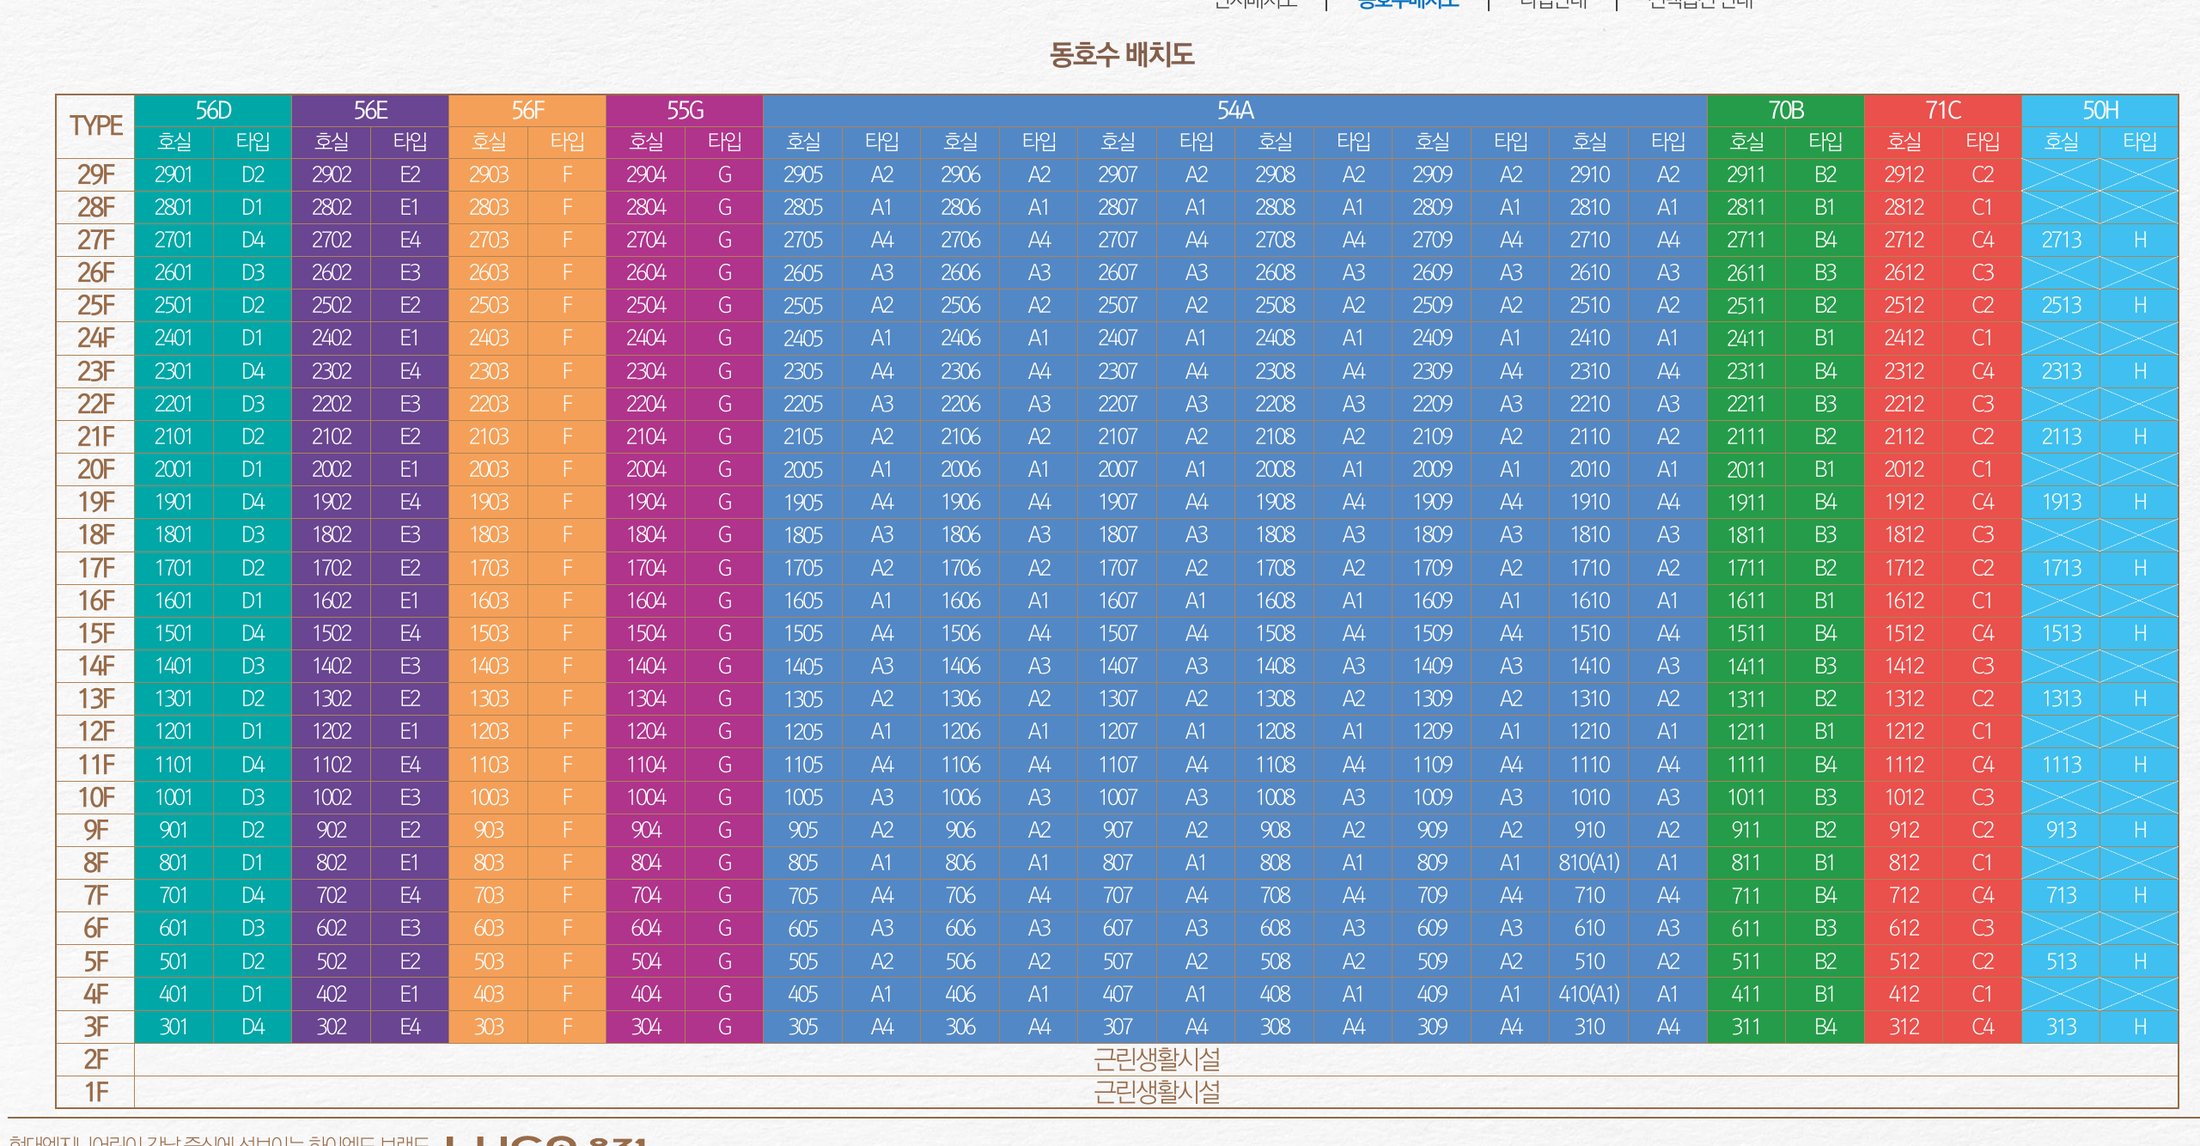Click unit 709 cell
This screenshot has width=2200, height=1146.
(x=1432, y=896)
